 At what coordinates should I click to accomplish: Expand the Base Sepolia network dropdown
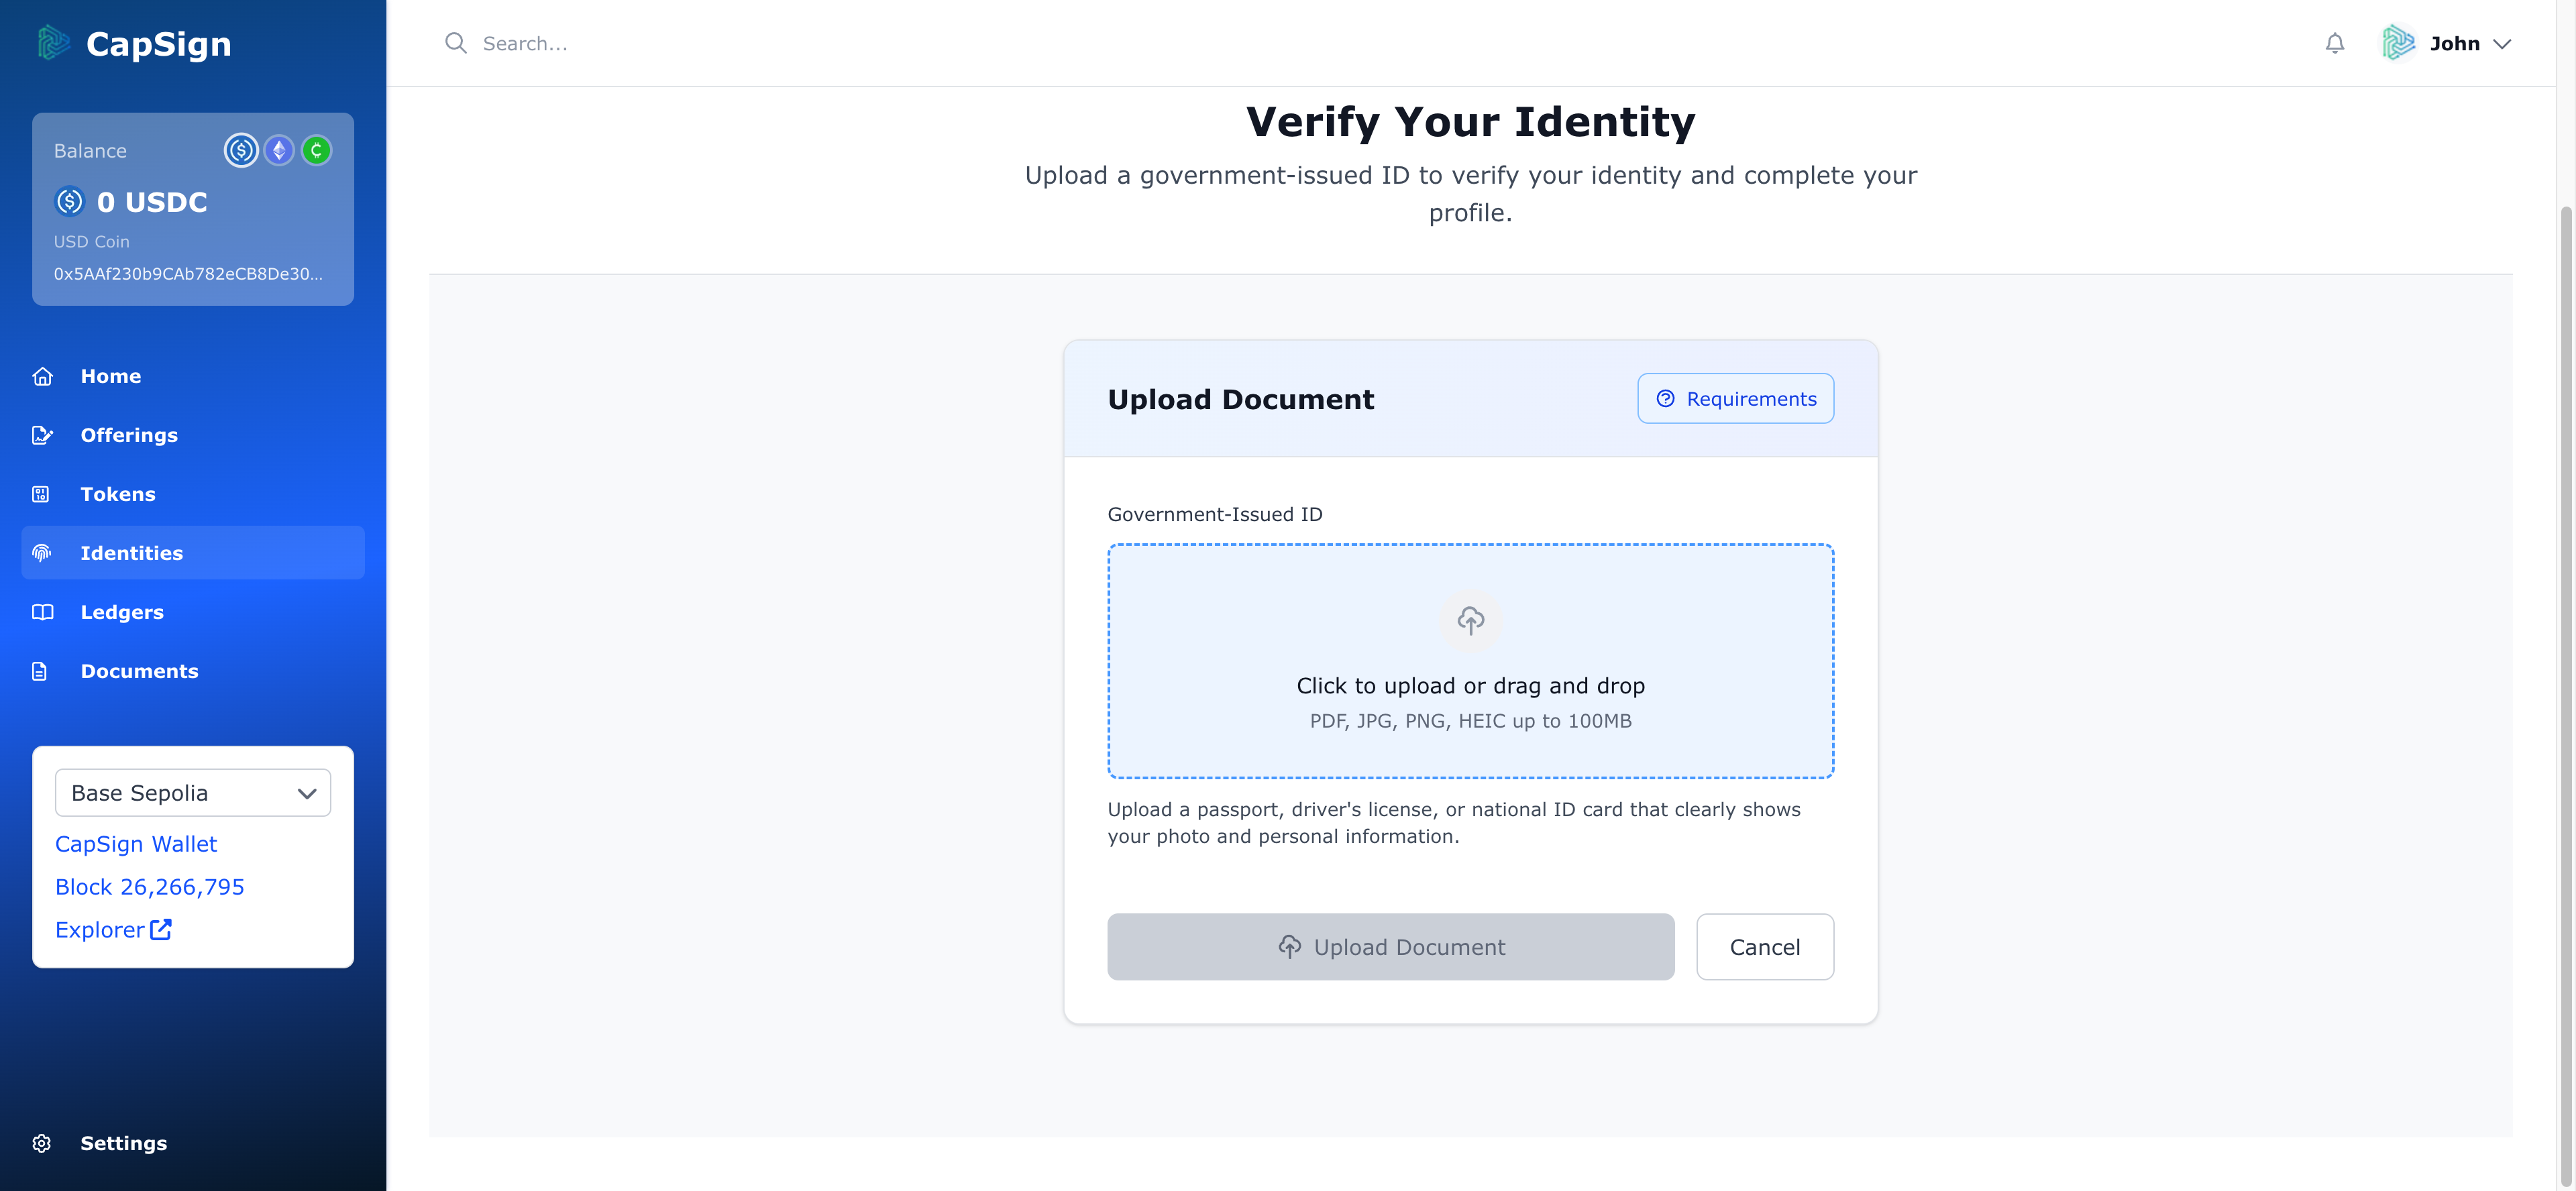pos(193,792)
